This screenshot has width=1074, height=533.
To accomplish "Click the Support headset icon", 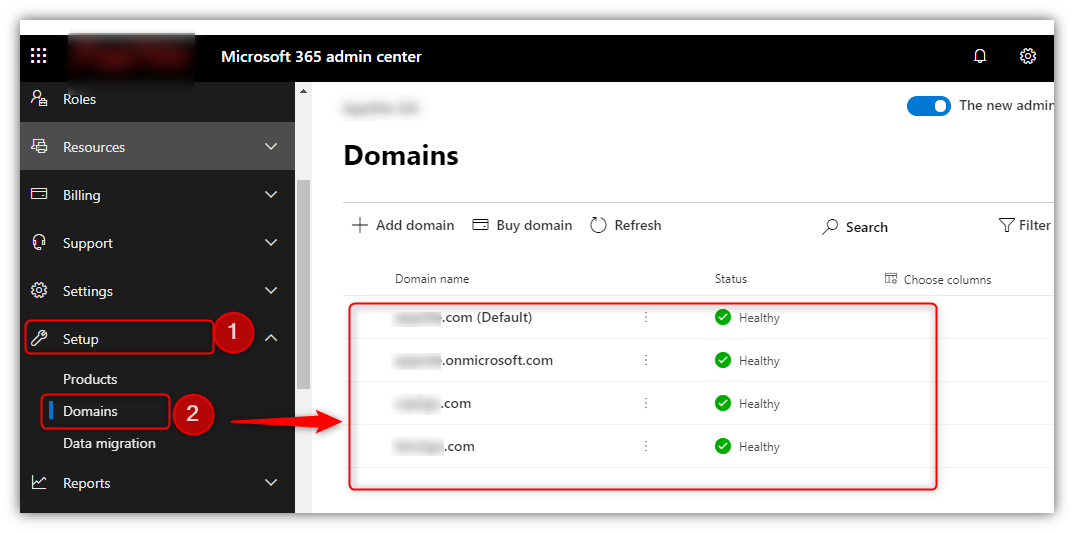I will point(39,243).
